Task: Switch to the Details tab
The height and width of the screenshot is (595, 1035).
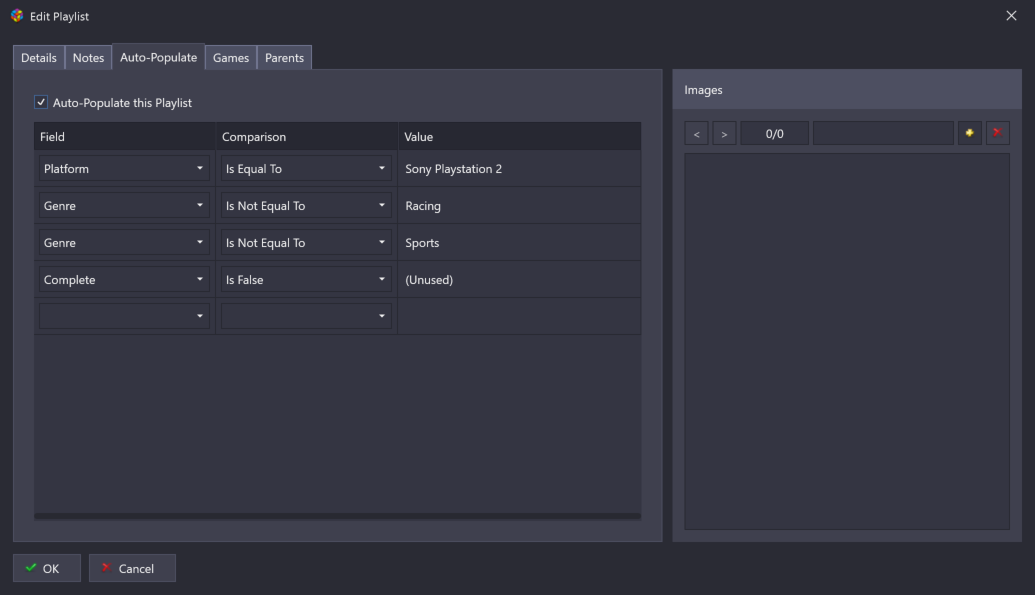Action: pyautogui.click(x=39, y=58)
